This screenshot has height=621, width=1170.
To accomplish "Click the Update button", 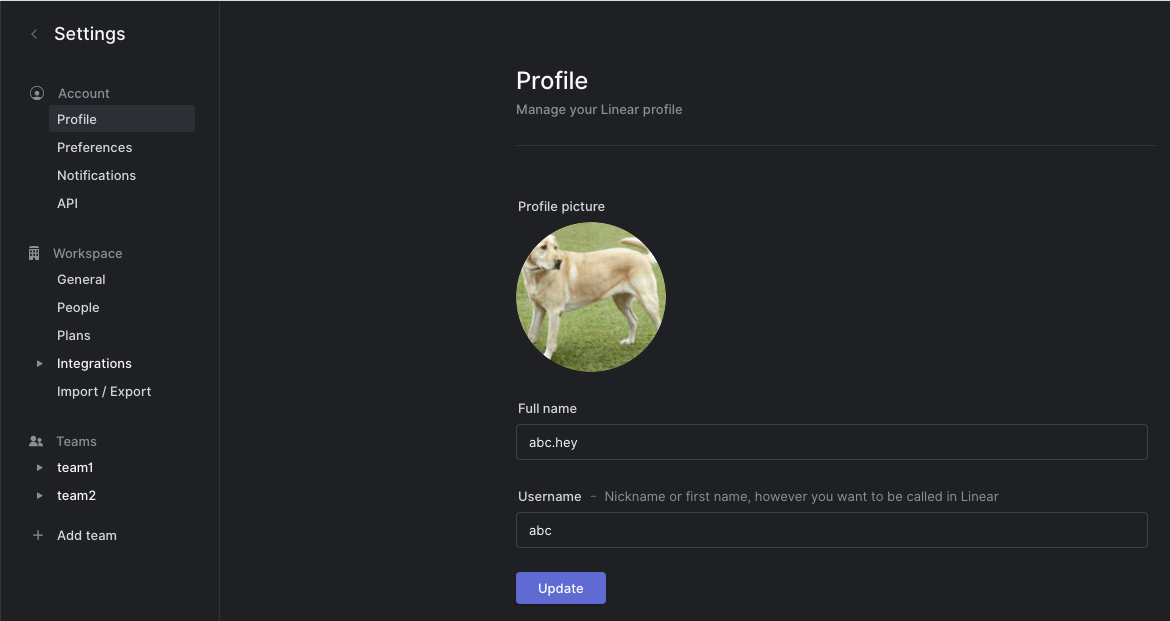I will pyautogui.click(x=560, y=588).
